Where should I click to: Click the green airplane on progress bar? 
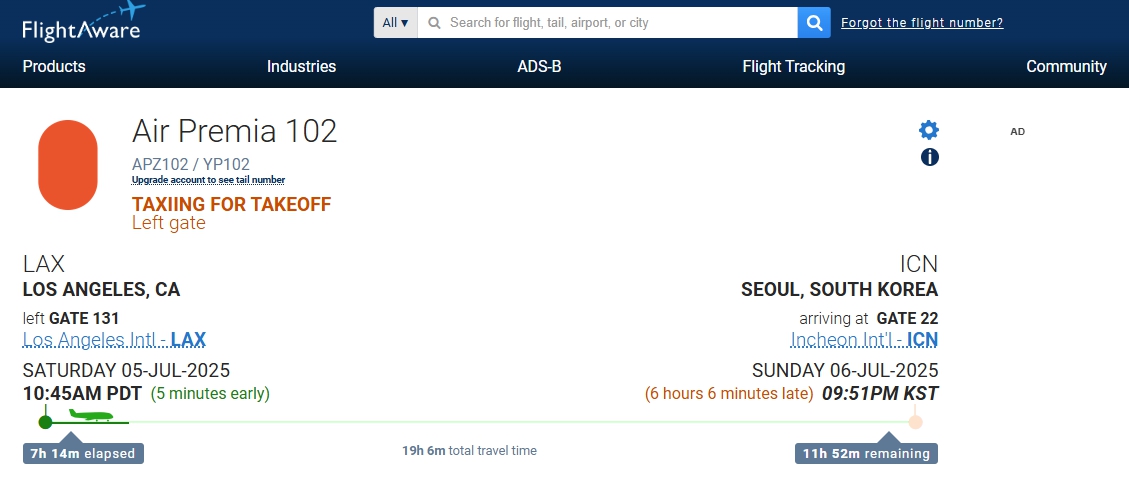(x=91, y=415)
